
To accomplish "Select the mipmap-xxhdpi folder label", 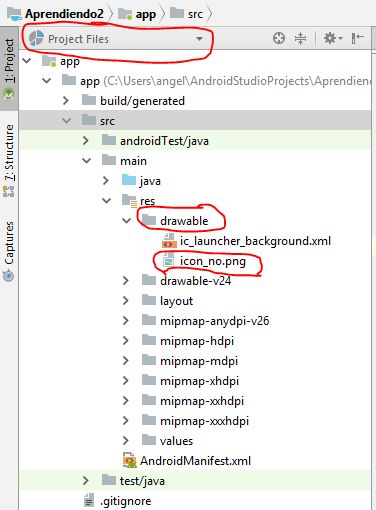I will click(202, 401).
